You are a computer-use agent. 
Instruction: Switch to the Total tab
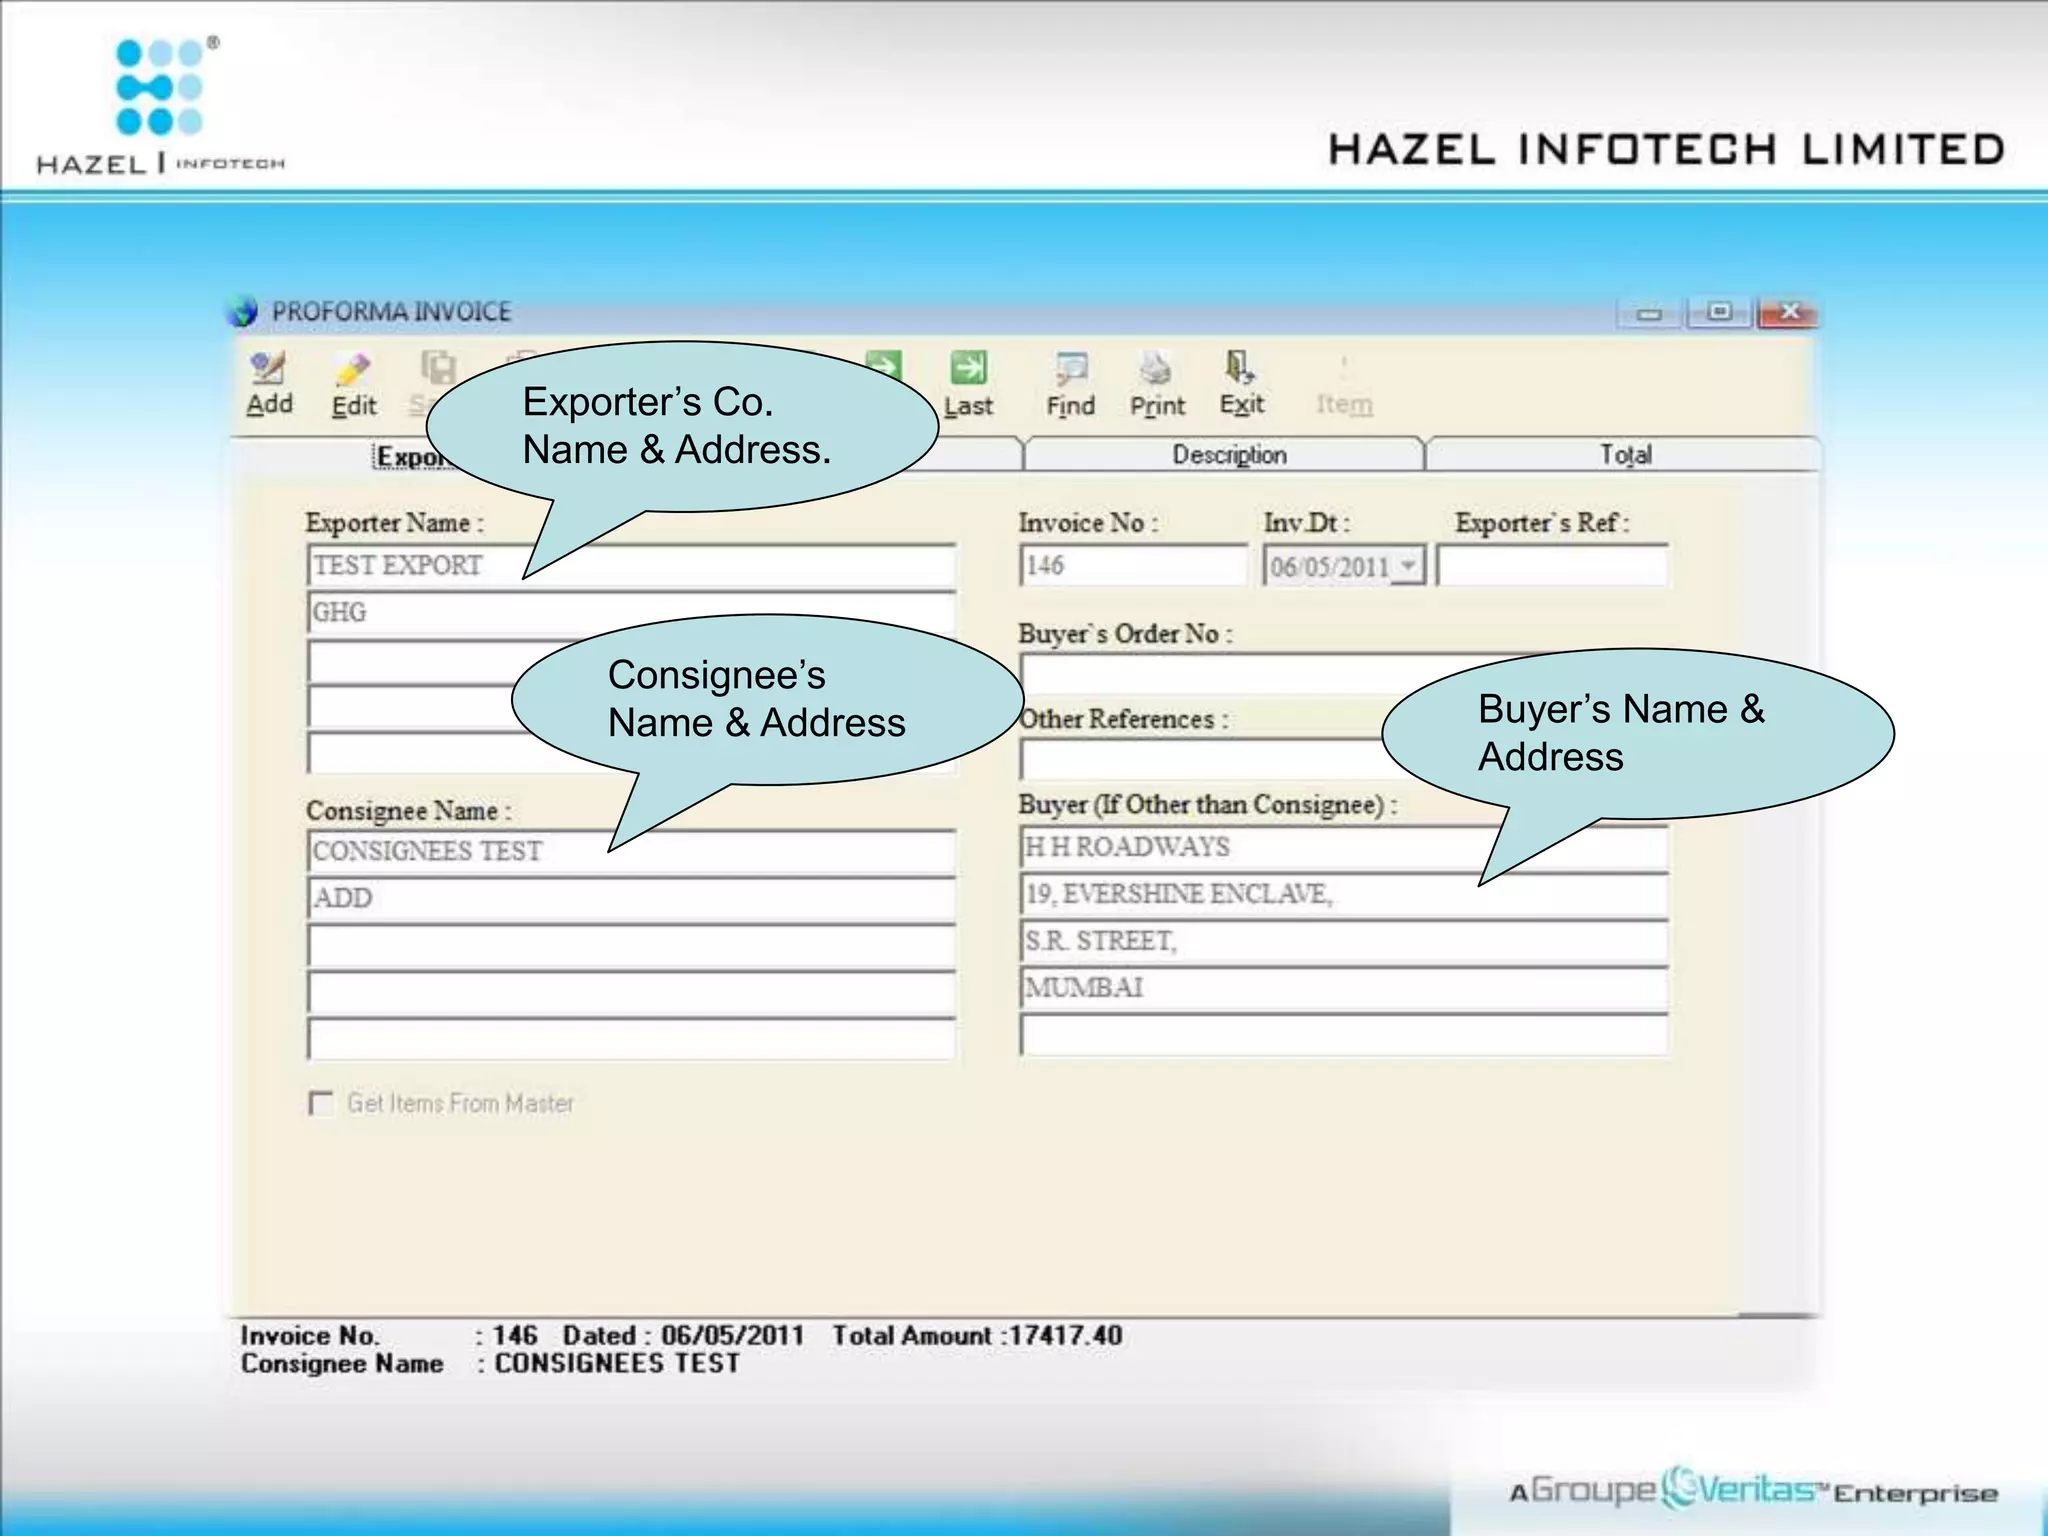click(1625, 455)
